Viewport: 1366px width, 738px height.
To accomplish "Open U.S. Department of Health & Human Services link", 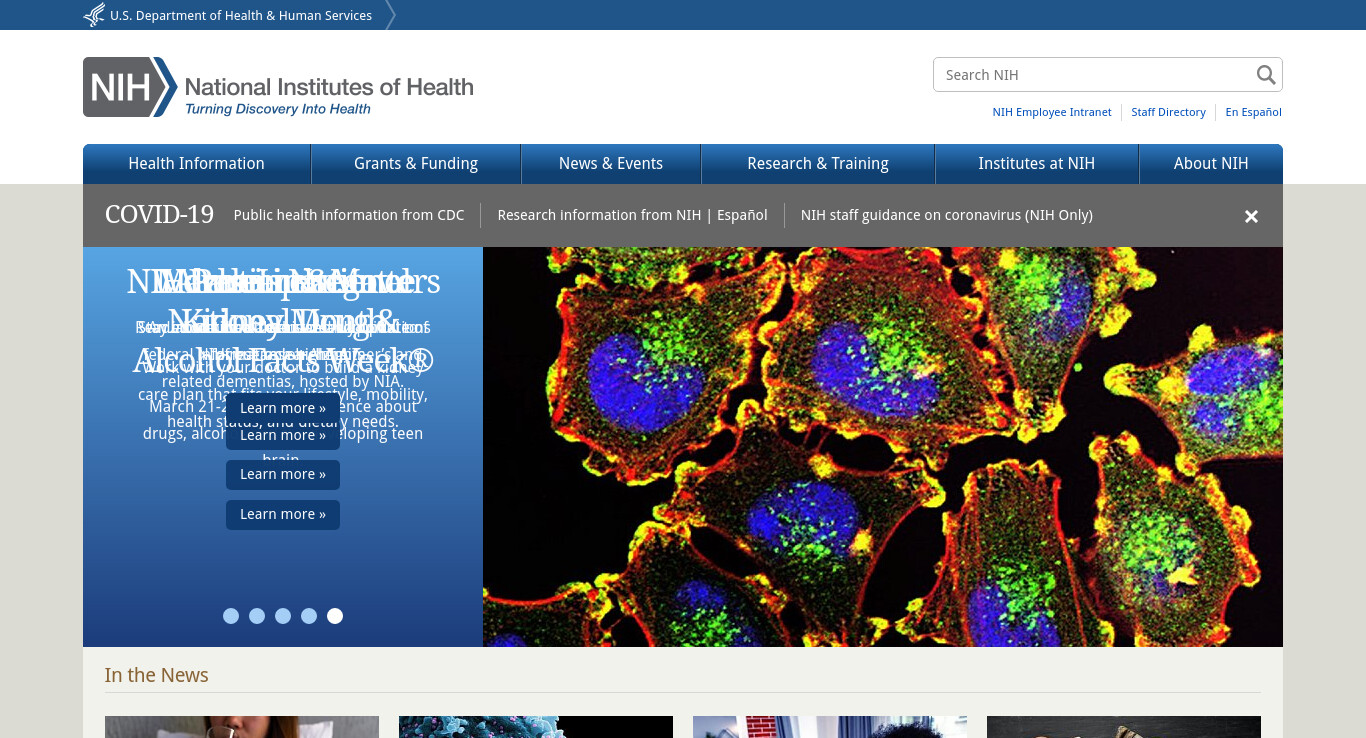I will (x=241, y=15).
